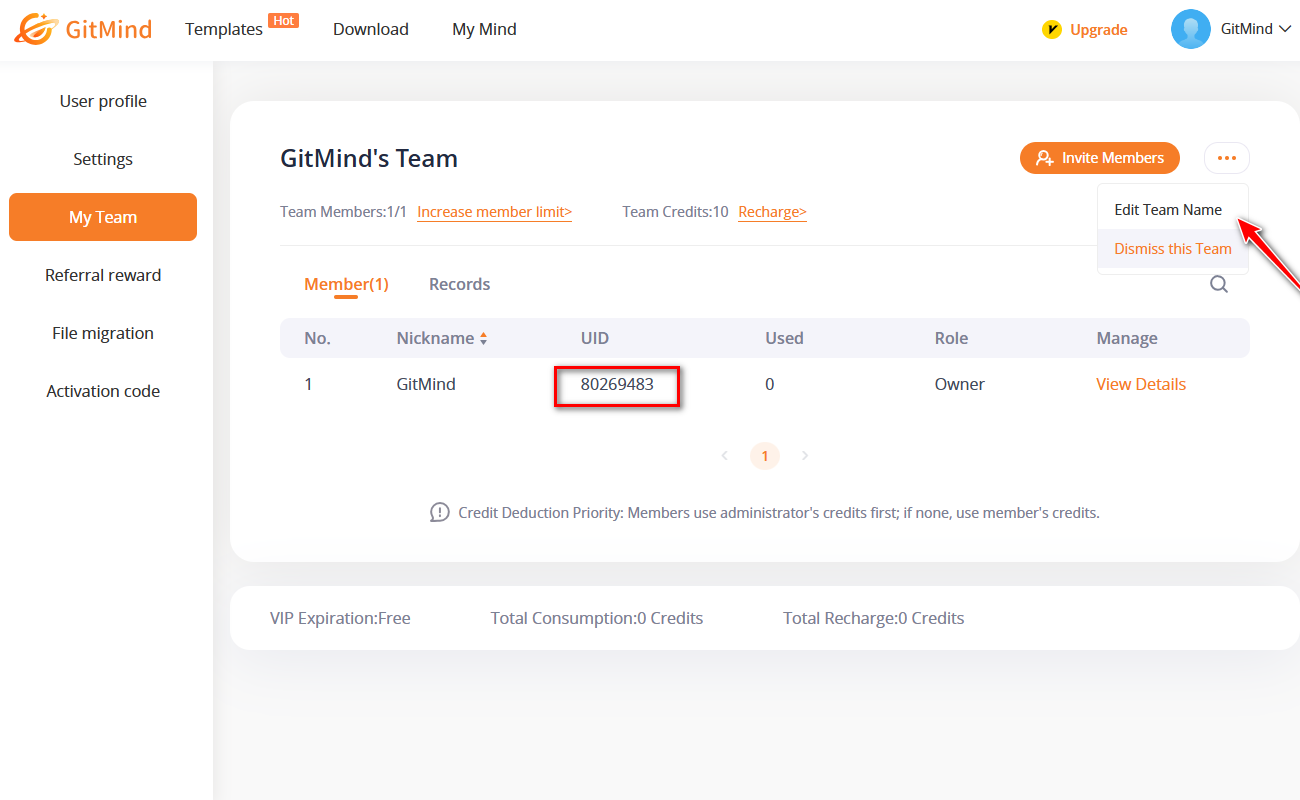Viewport: 1300px width, 800px height.
Task: Click VIP Expiration:Free text
Action: (340, 618)
